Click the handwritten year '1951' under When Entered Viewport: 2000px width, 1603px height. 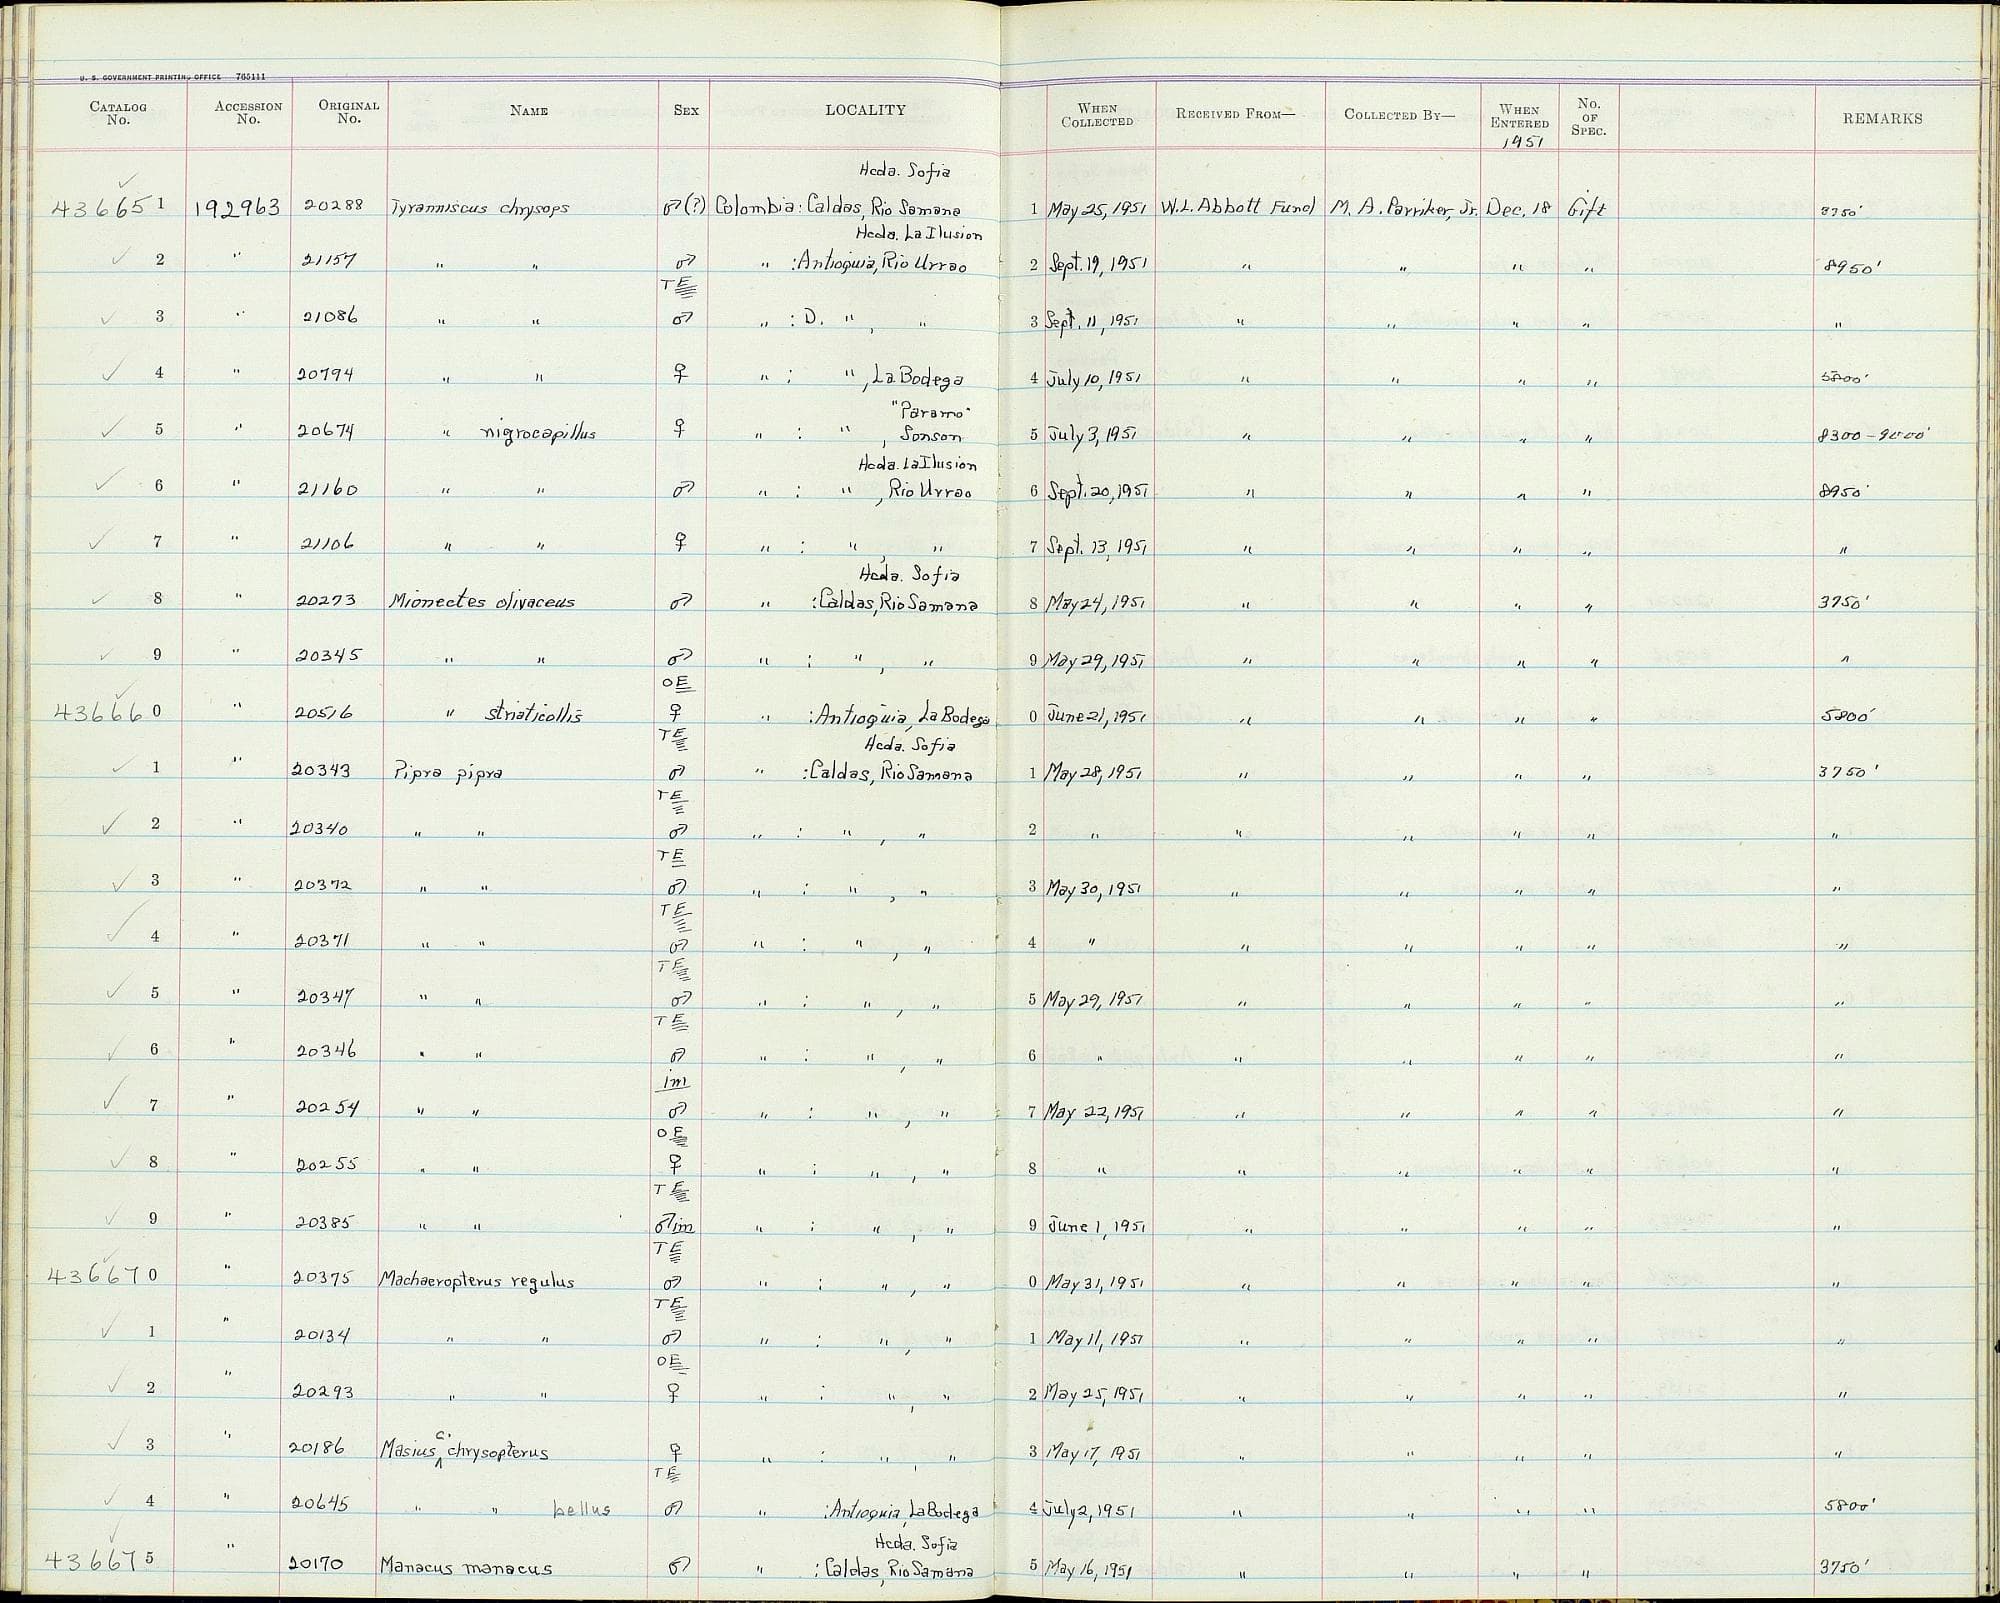click(x=1523, y=143)
